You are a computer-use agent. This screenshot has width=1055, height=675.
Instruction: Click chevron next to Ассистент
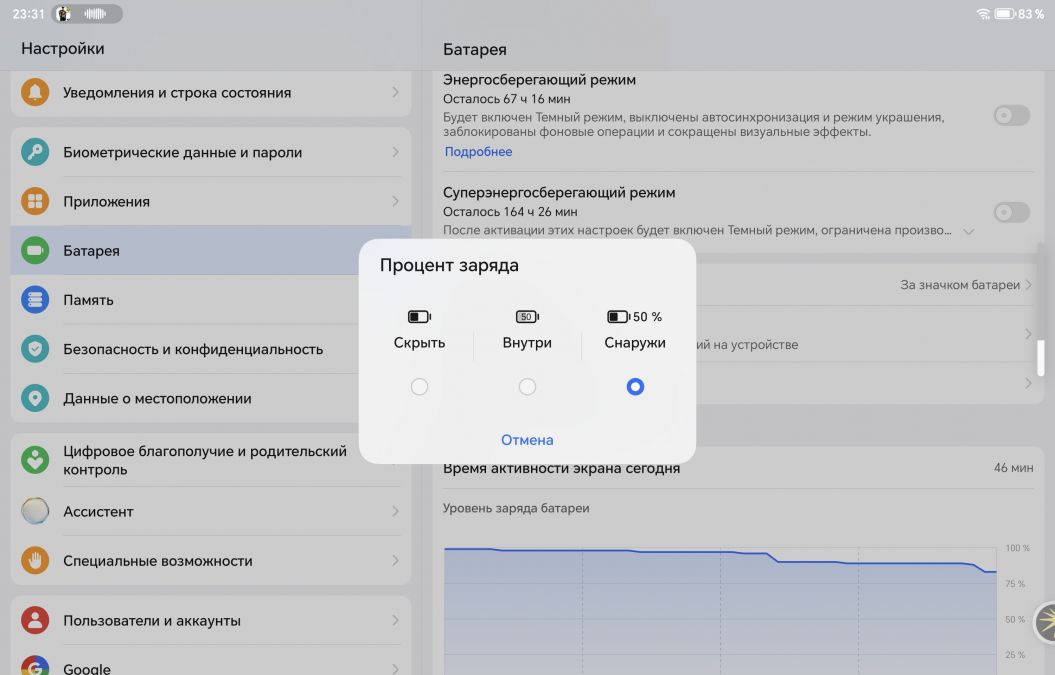(x=396, y=511)
